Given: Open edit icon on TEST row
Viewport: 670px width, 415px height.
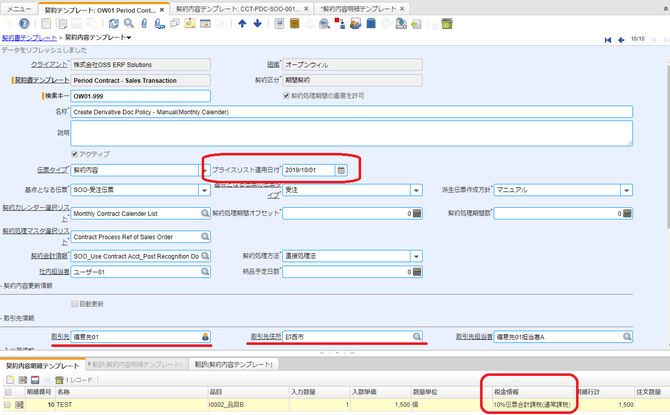Looking at the screenshot, I should (x=19, y=404).
